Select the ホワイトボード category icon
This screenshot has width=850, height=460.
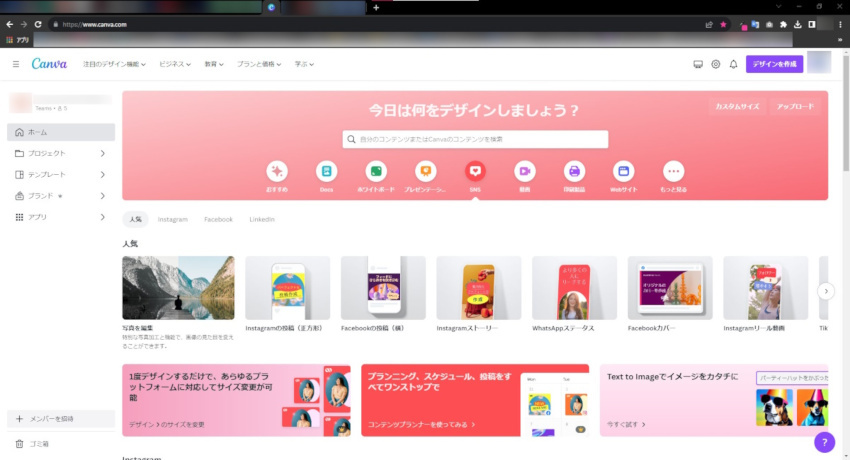pos(375,171)
